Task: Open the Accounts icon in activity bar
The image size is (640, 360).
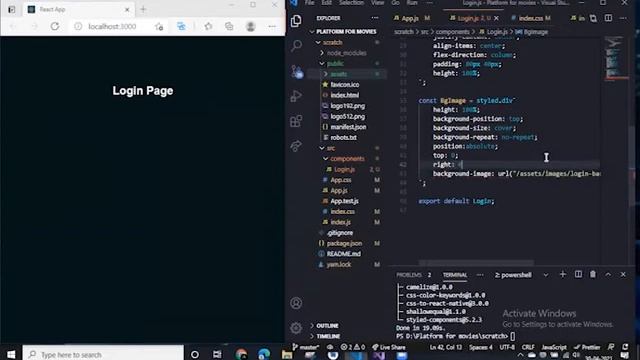Action: tap(296, 303)
